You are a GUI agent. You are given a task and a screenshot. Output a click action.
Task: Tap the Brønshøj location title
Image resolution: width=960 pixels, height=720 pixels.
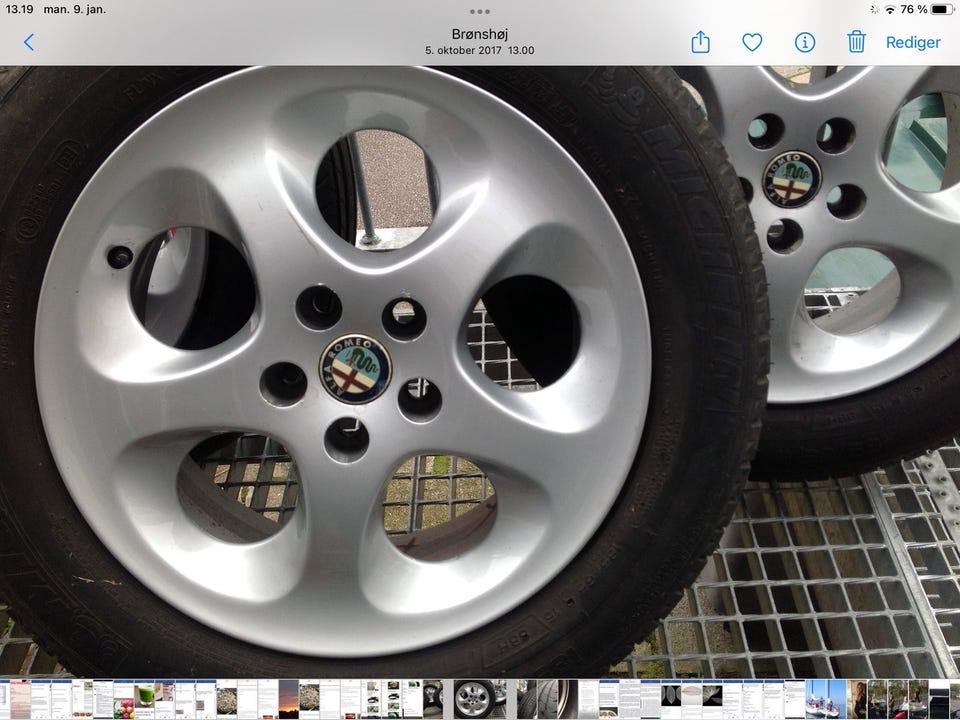(479, 34)
